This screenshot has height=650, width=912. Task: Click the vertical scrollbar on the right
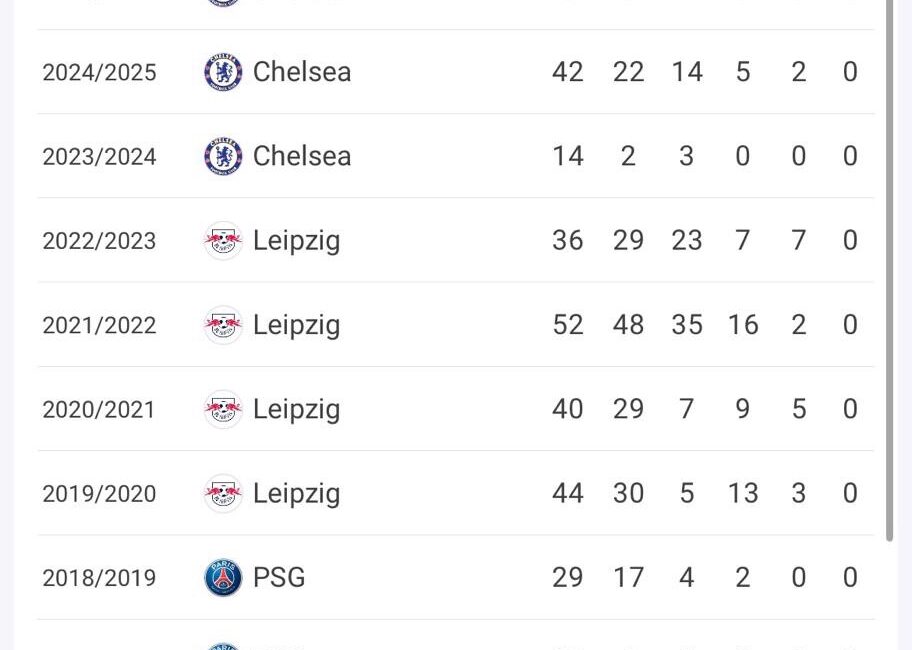[889, 270]
